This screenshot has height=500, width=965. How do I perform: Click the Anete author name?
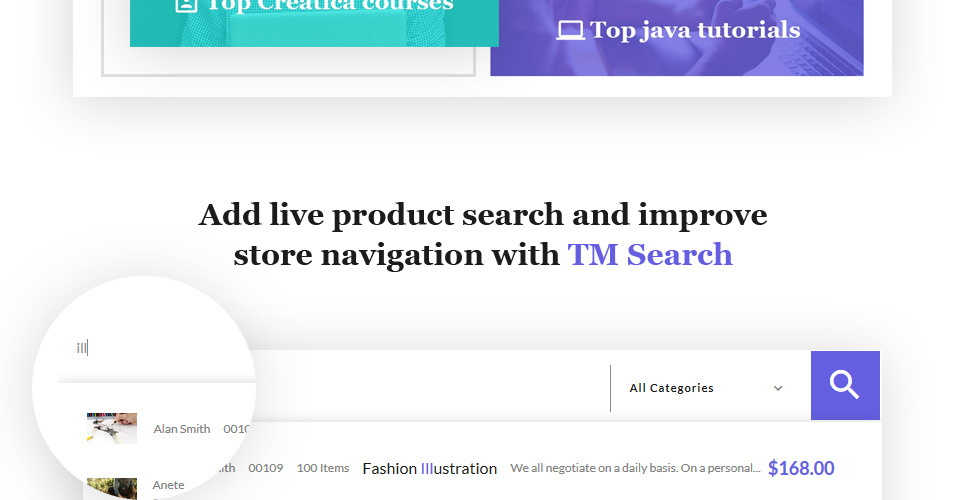[x=168, y=485]
